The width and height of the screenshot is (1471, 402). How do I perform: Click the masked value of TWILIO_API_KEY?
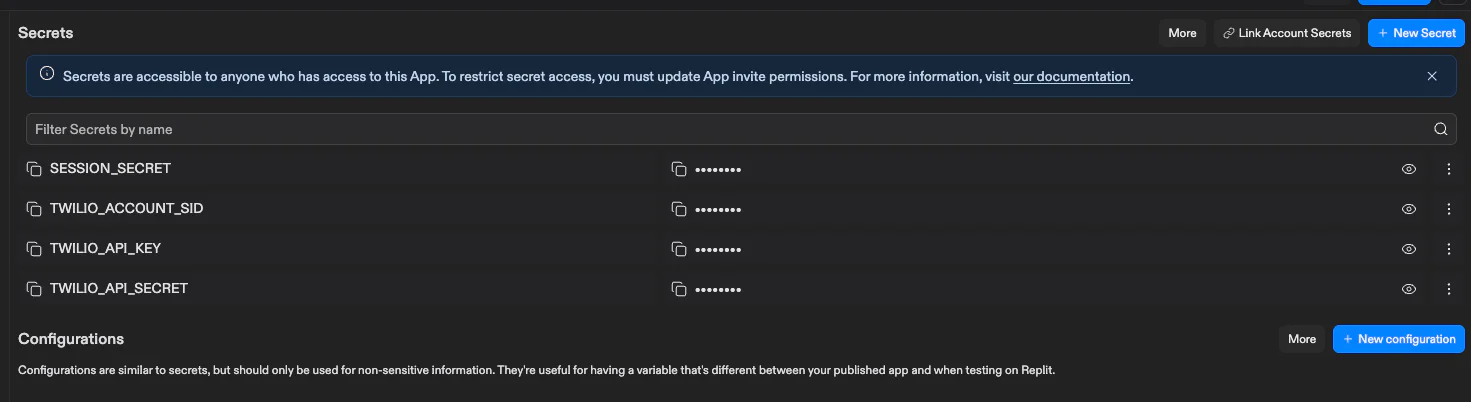(x=718, y=250)
